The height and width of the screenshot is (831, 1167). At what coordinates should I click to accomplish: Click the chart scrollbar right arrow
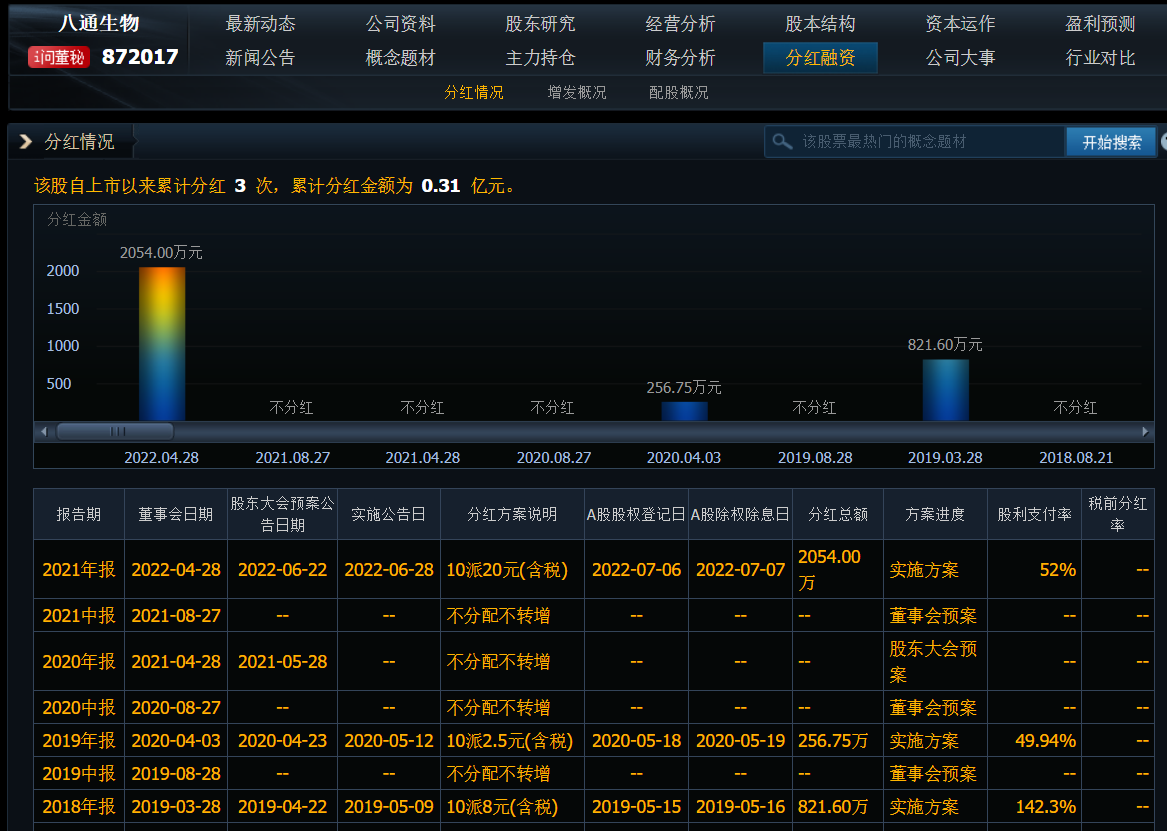point(1145,431)
